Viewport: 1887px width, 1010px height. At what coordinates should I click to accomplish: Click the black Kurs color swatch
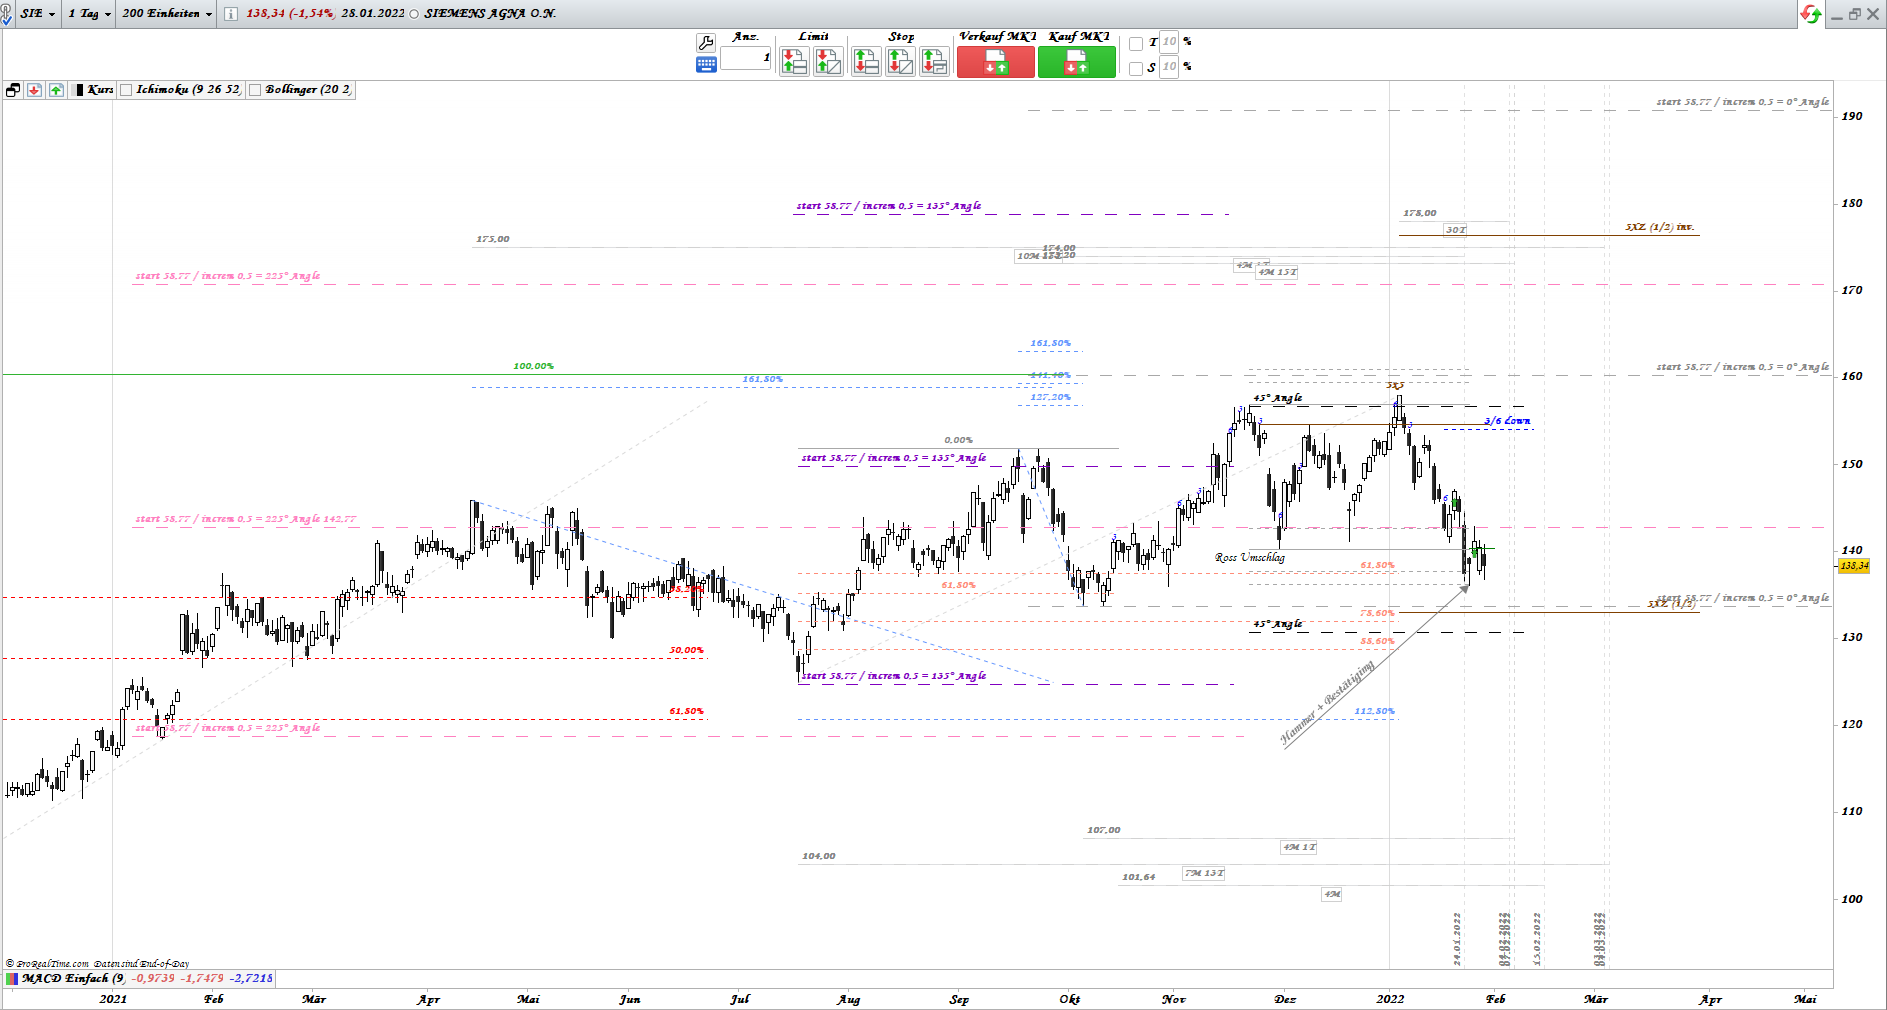click(x=79, y=90)
